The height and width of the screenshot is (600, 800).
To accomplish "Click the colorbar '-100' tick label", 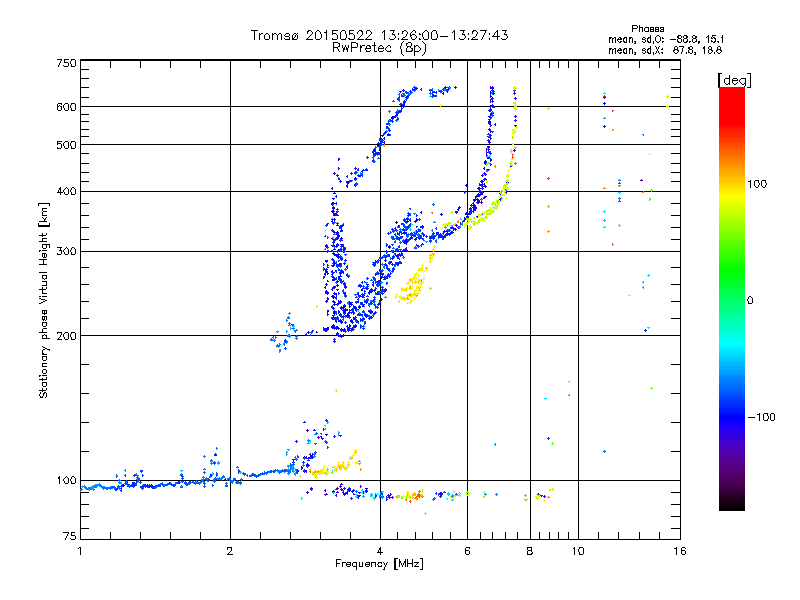I will point(761,417).
